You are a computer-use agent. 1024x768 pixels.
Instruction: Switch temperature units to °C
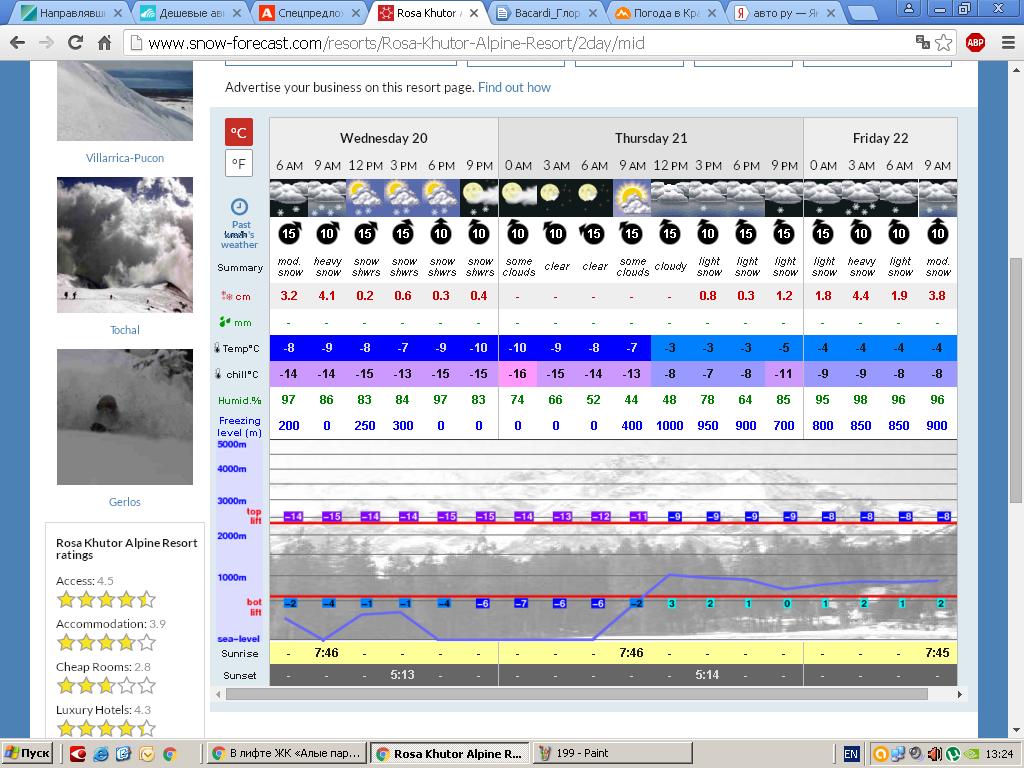(x=238, y=133)
